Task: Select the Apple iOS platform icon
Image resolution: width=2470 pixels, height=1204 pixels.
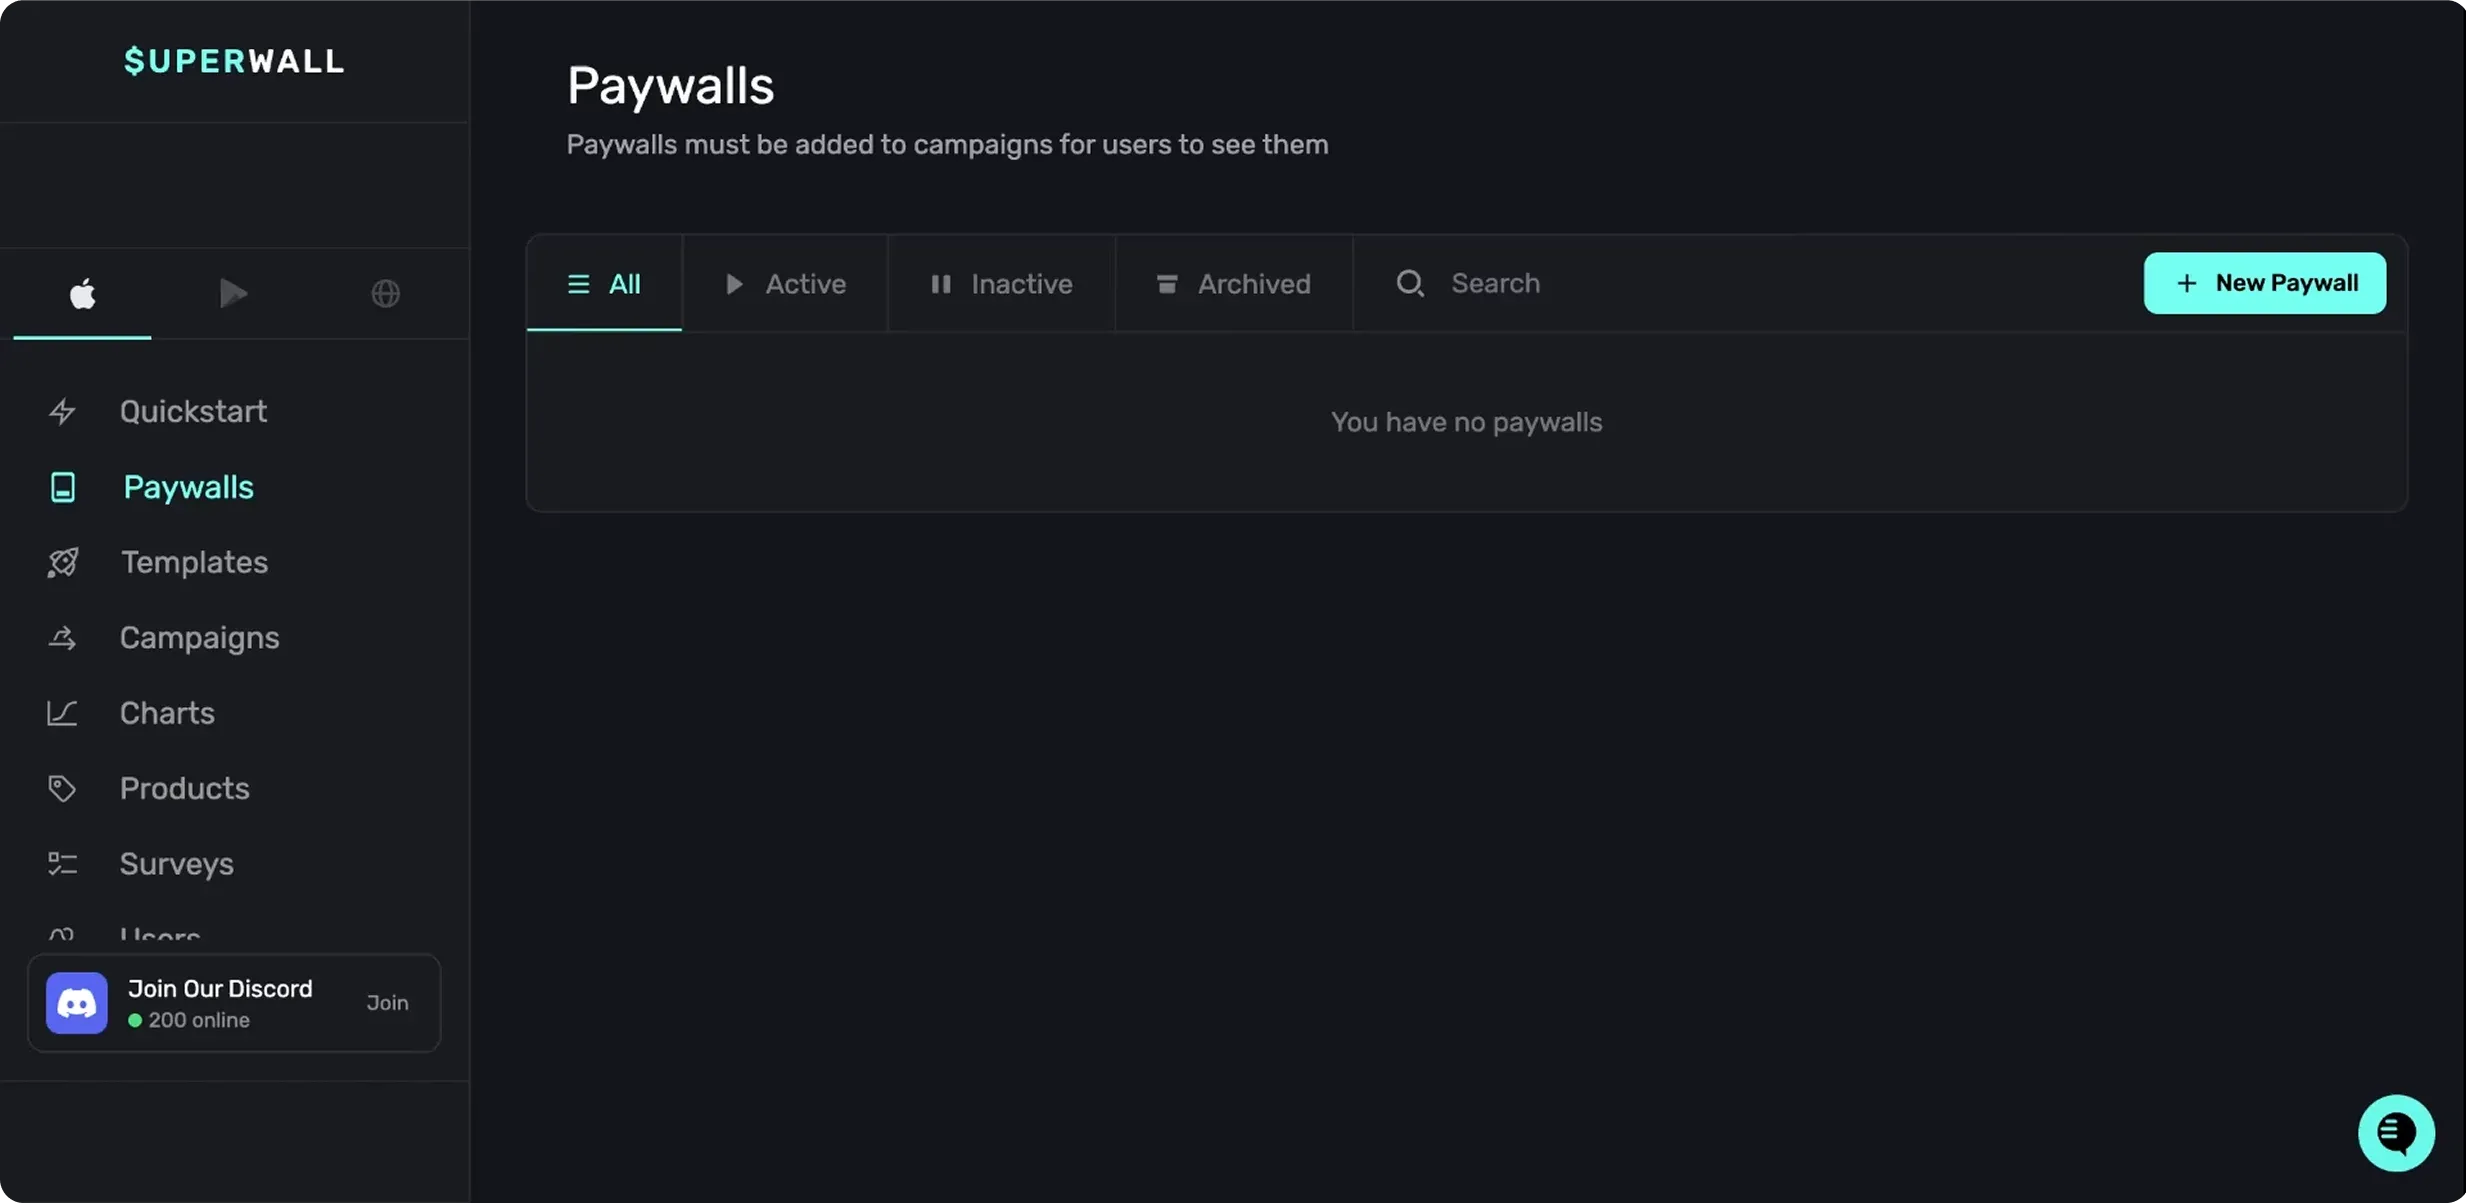Action: coord(82,294)
